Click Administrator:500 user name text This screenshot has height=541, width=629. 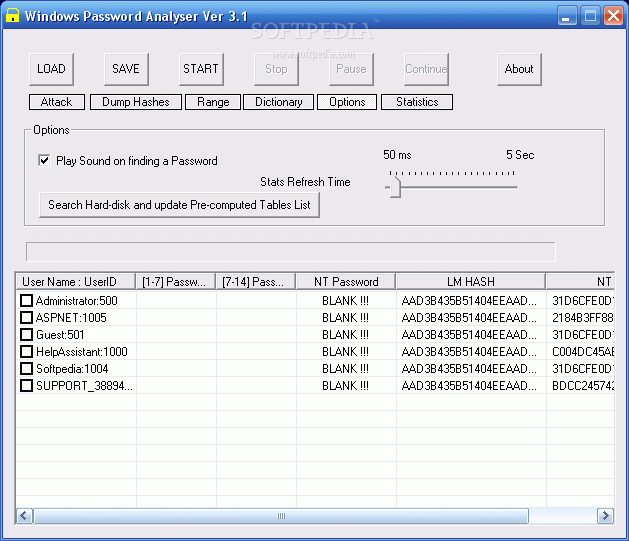(77, 301)
